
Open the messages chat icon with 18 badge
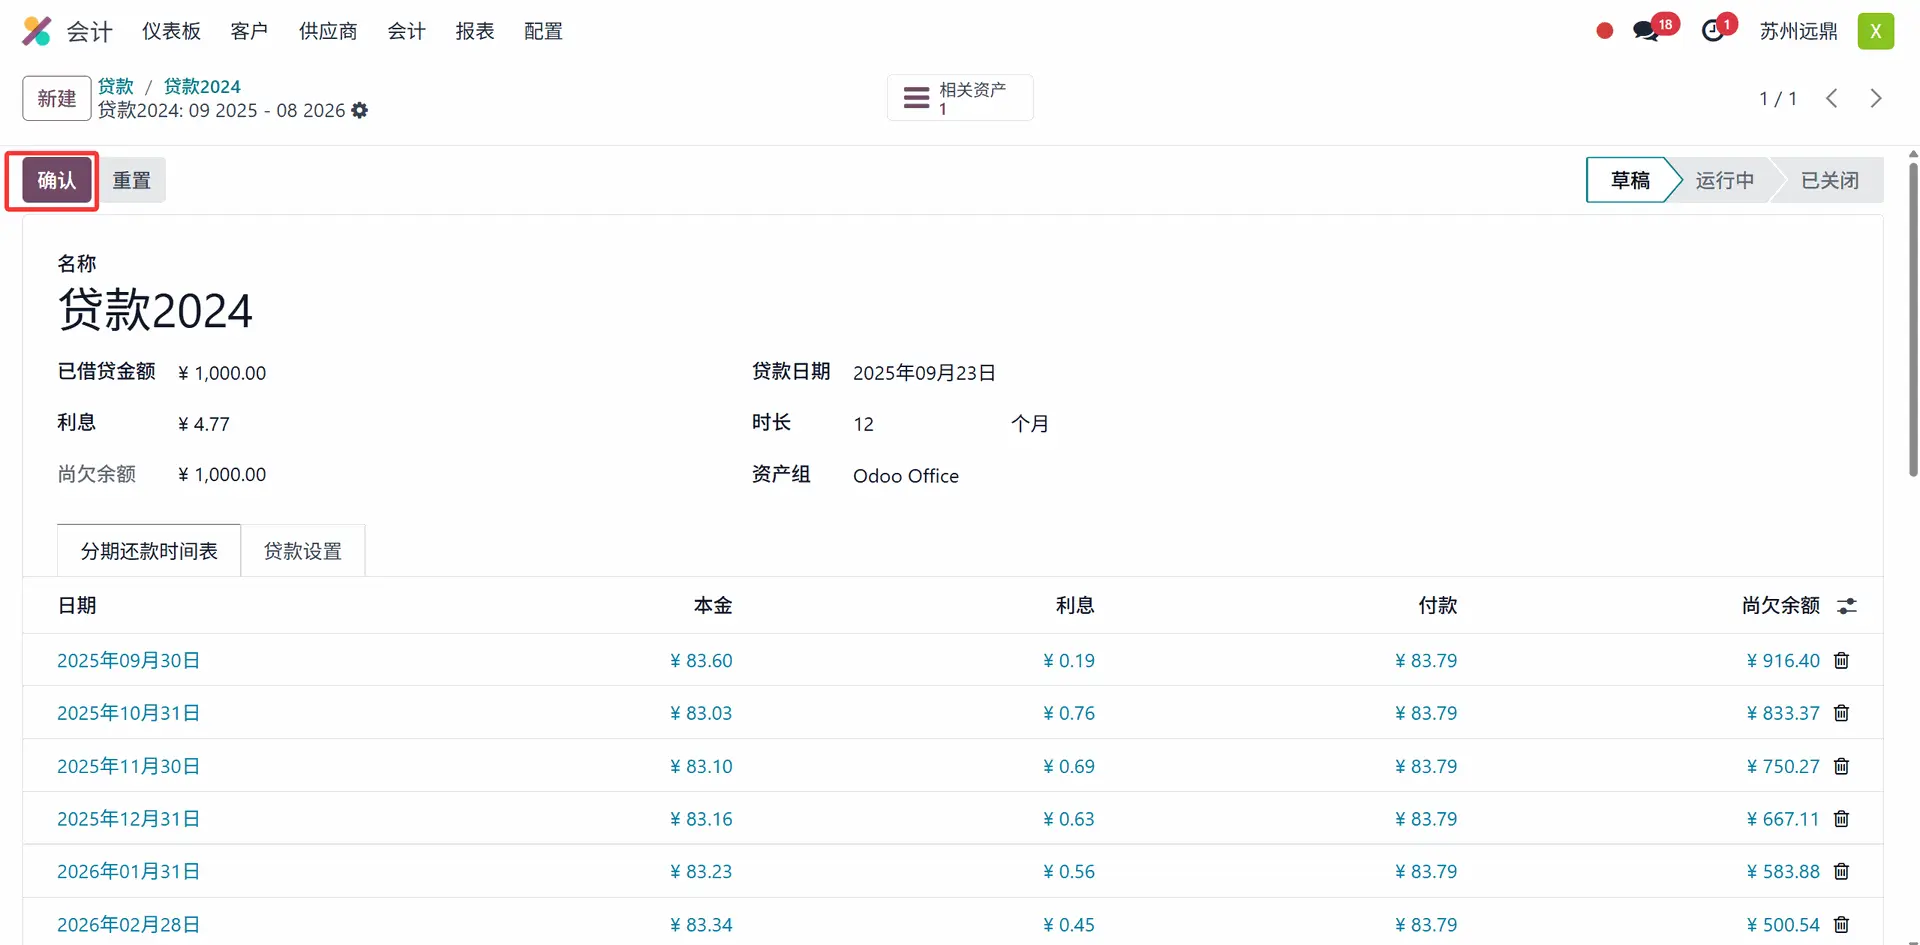click(1646, 31)
